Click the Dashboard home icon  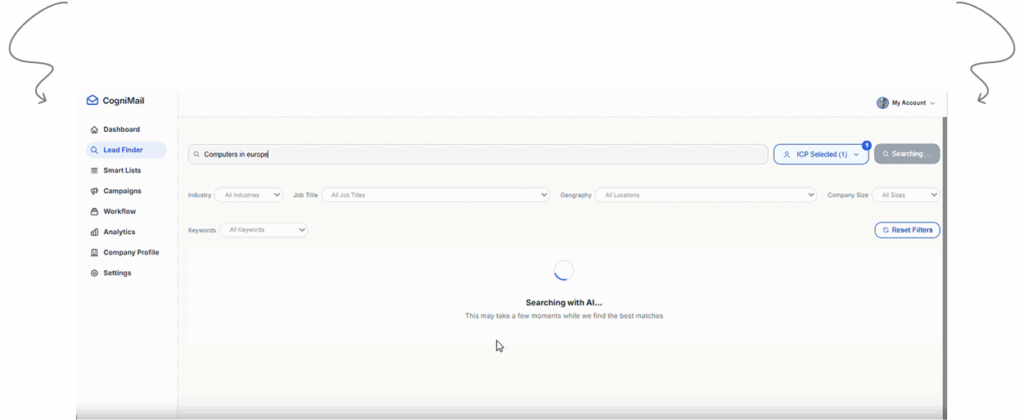(x=94, y=130)
